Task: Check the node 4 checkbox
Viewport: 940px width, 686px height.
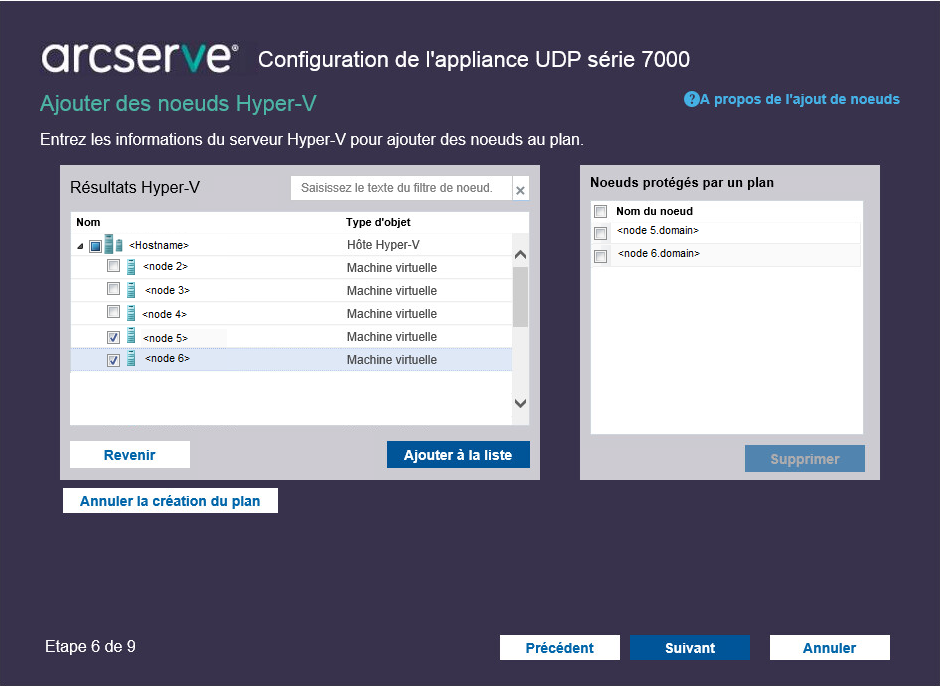Action: [x=113, y=312]
